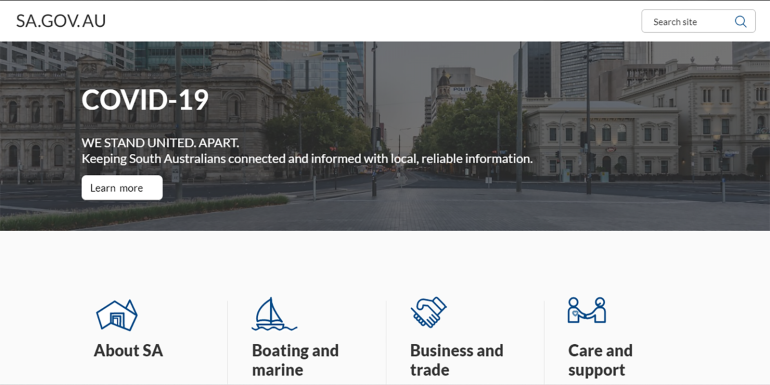Go to SA.GOV.AU home via logo
The width and height of the screenshot is (770, 385).
(x=61, y=21)
